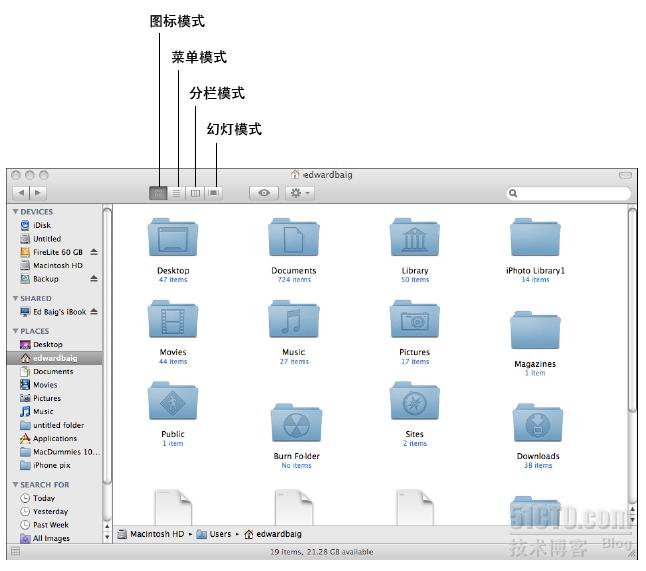
Task: Click the sidebar scroll up arrow
Action: [x=107, y=527]
